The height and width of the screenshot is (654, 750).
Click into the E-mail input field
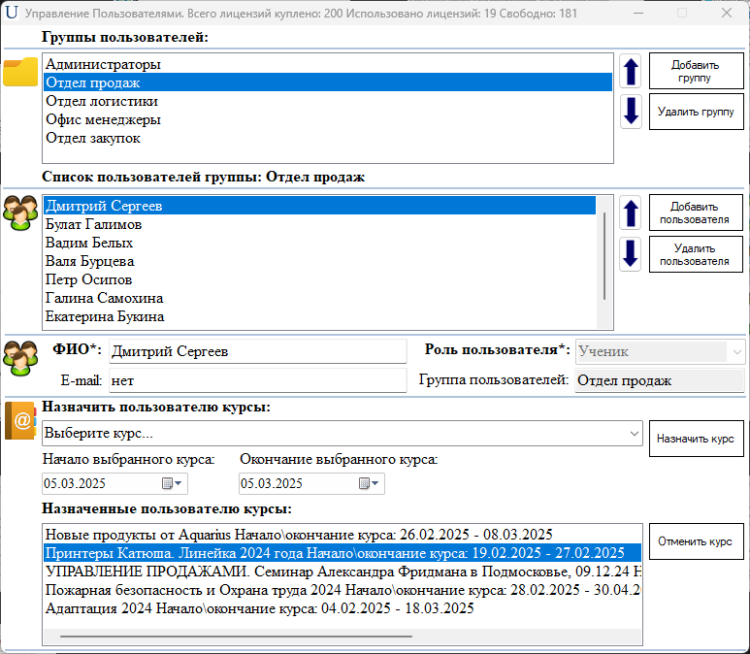pyautogui.click(x=257, y=380)
